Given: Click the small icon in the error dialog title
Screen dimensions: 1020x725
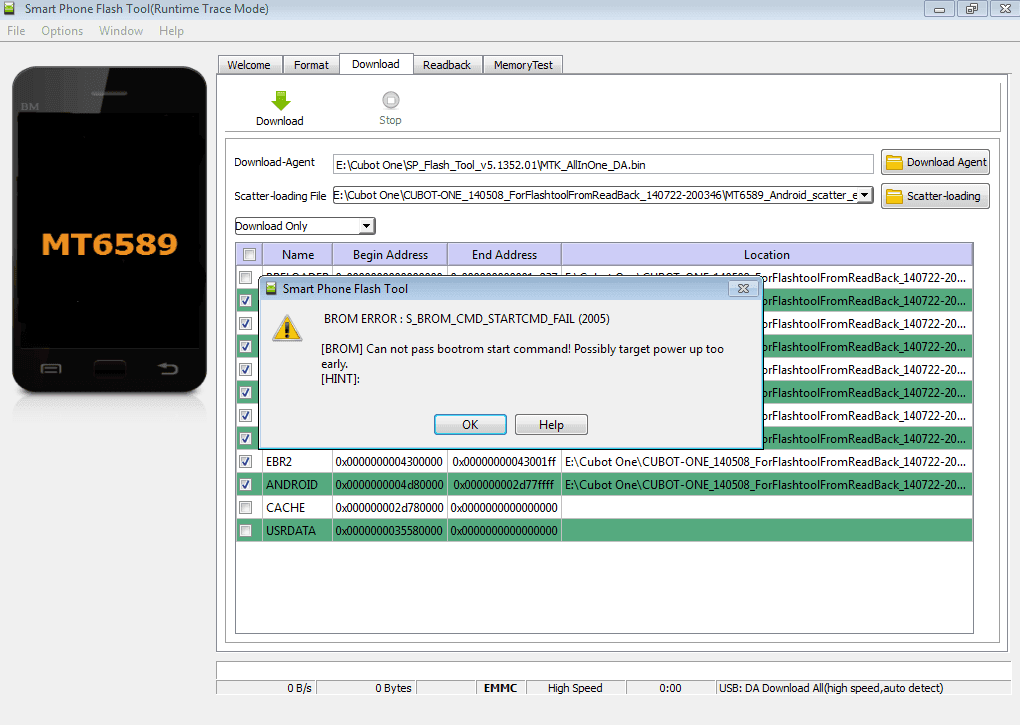Looking at the screenshot, I should pos(272,288).
